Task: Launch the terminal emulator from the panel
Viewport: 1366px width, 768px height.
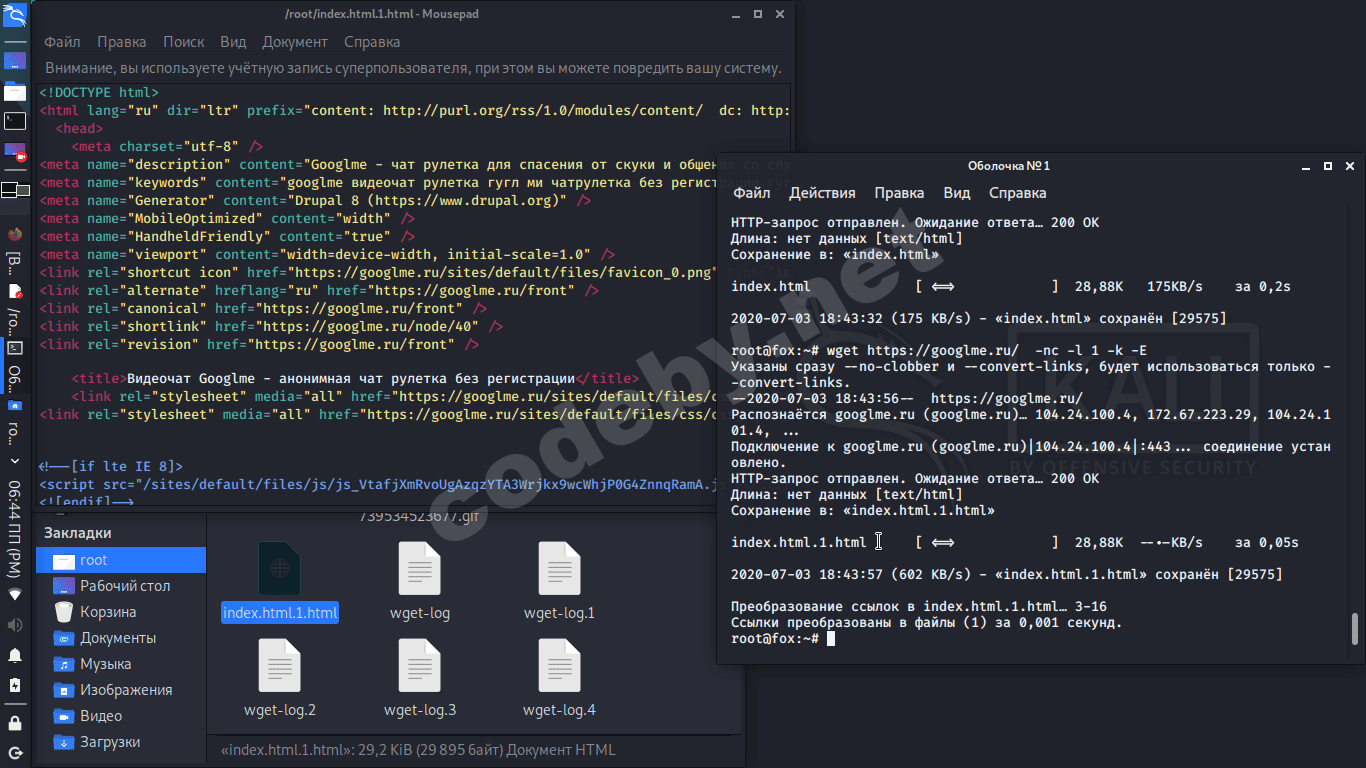Action: point(15,121)
